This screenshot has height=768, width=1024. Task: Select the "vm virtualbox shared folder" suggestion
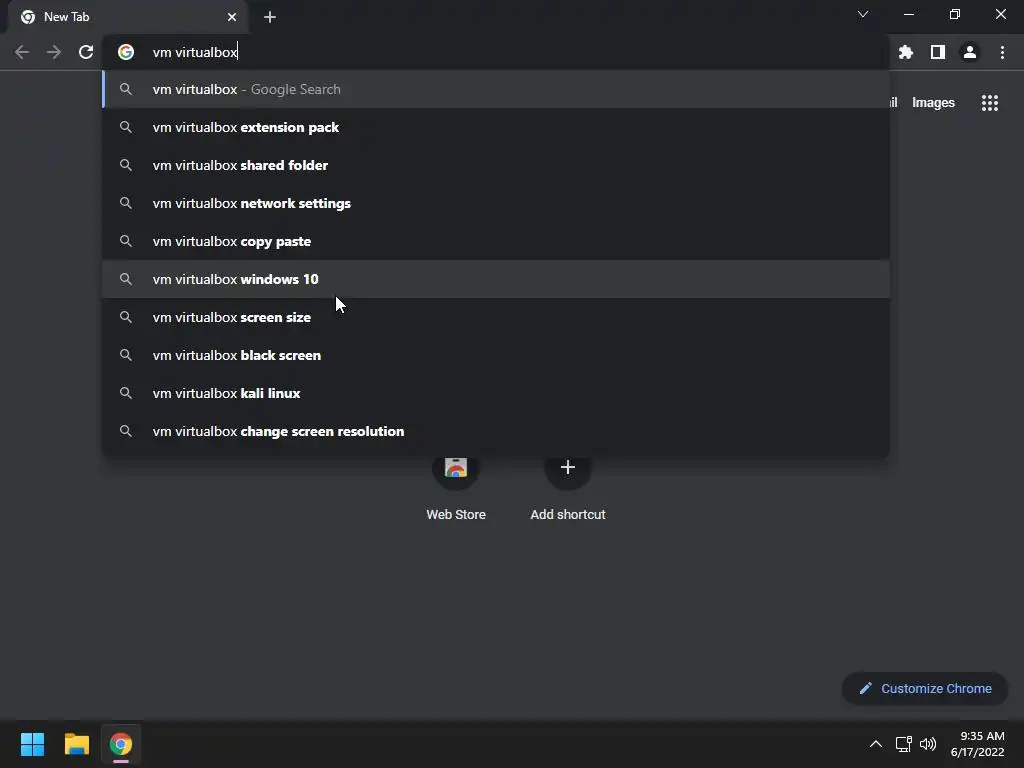coord(240,165)
